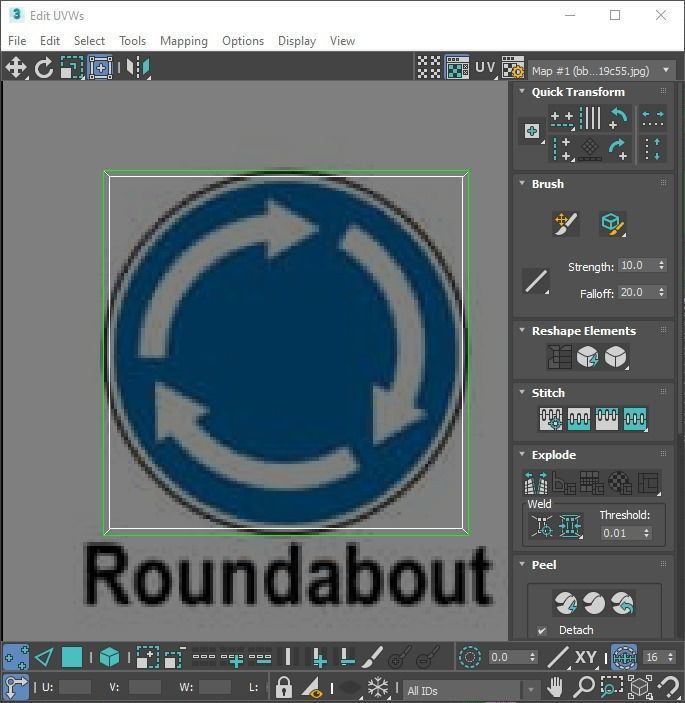Toggle checker pattern display icon

click(429, 68)
